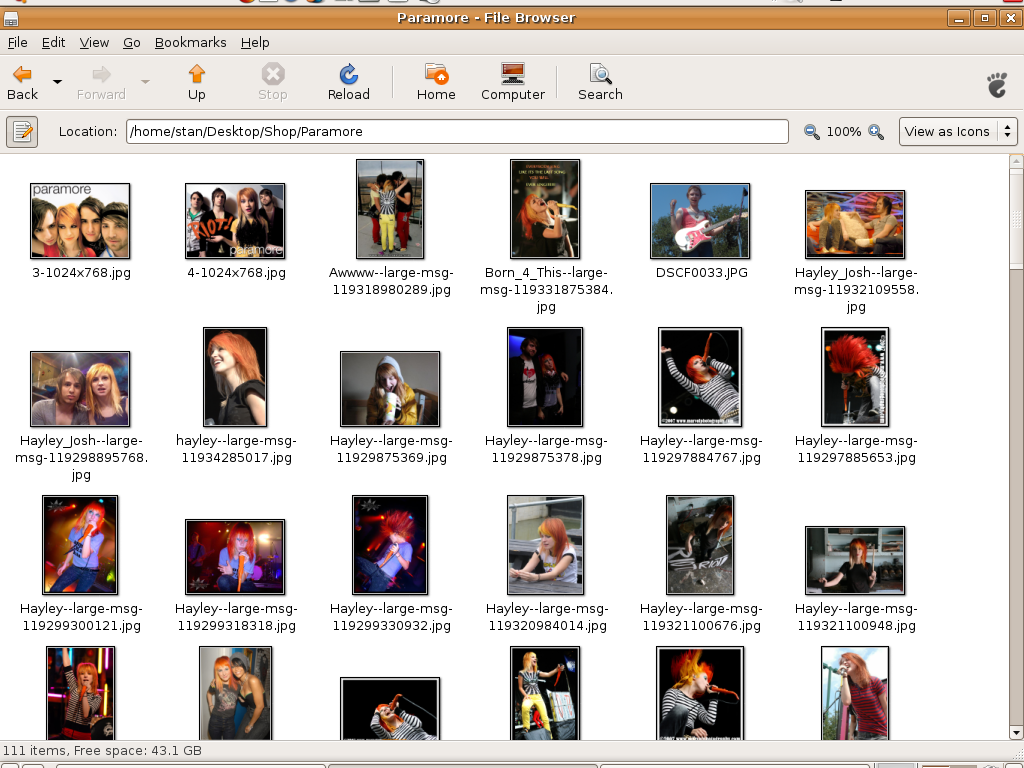Click the 100% zoom level button
The width and height of the screenshot is (1024, 768).
(844, 132)
